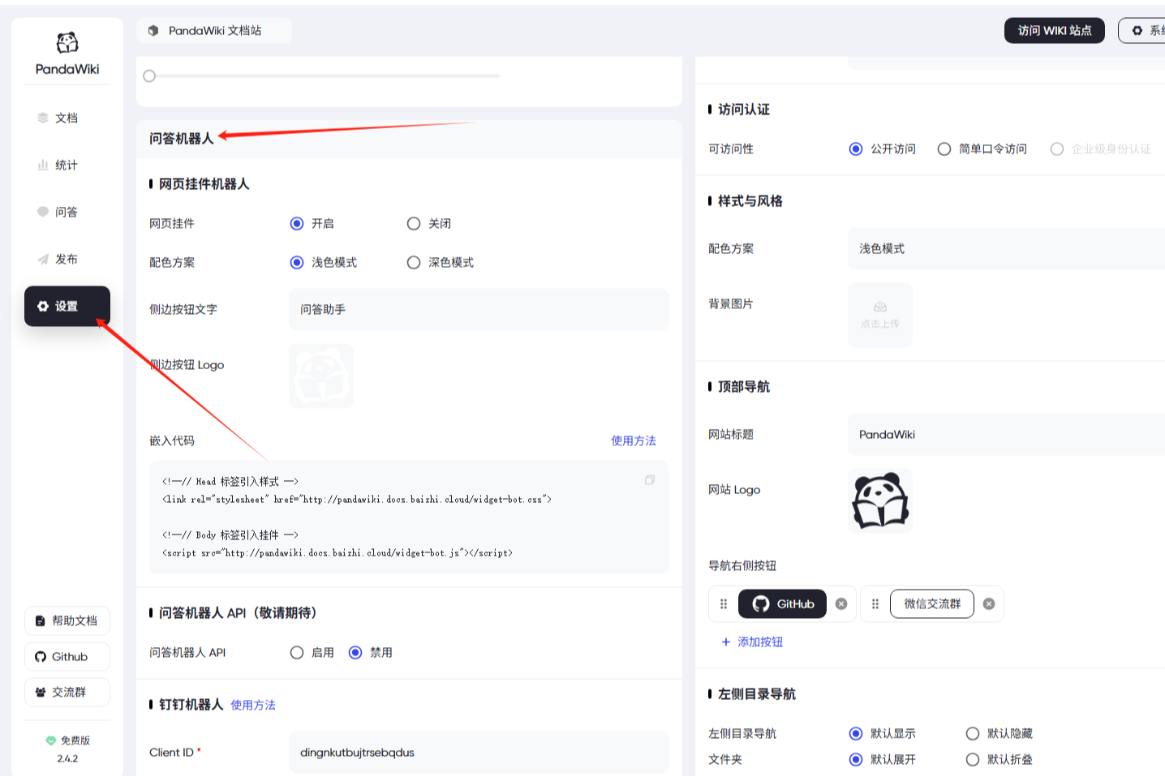The width and height of the screenshot is (1165, 776).
Task: Open 使用方法 link beside 嵌入代码
Action: click(x=633, y=441)
